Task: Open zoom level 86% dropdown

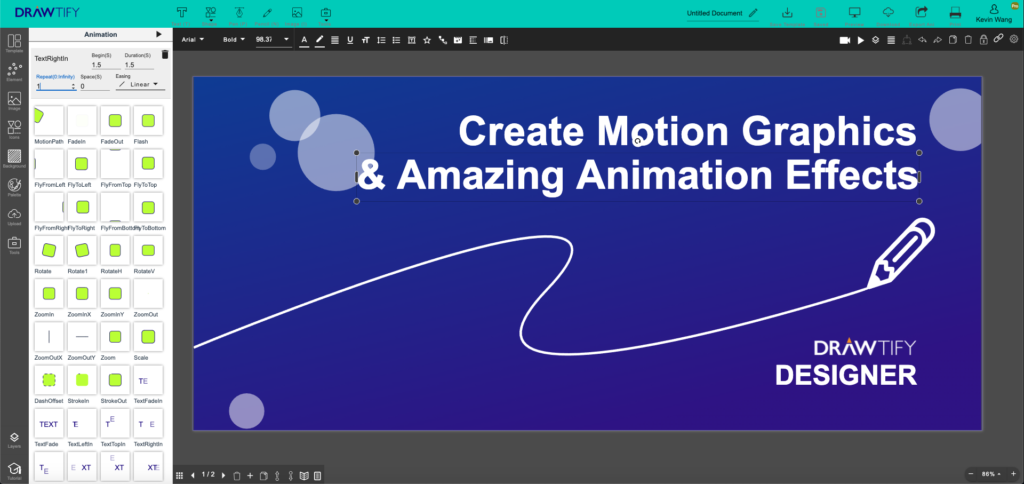Action: coord(992,474)
